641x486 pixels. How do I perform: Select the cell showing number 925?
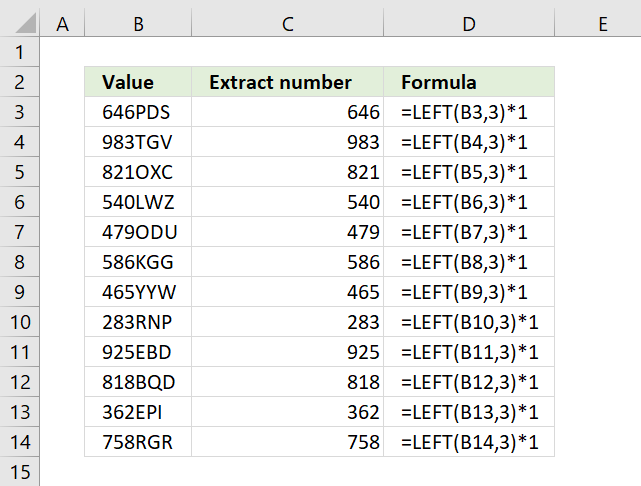point(287,352)
